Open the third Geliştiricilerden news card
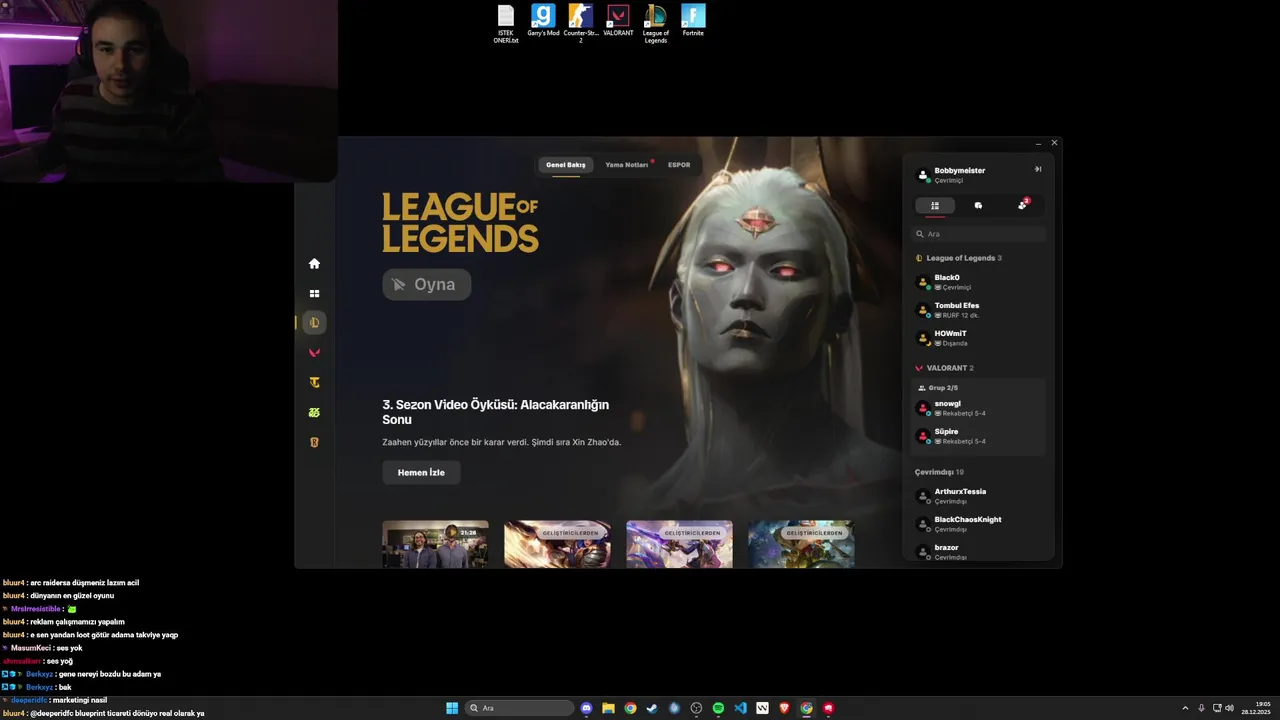 679,544
